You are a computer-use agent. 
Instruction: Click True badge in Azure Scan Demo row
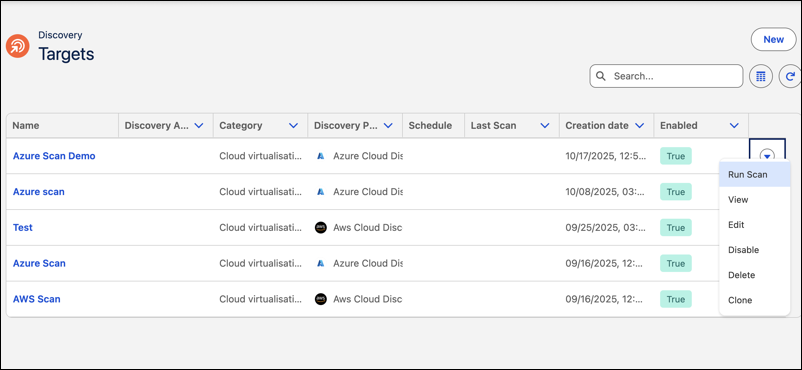tap(676, 156)
